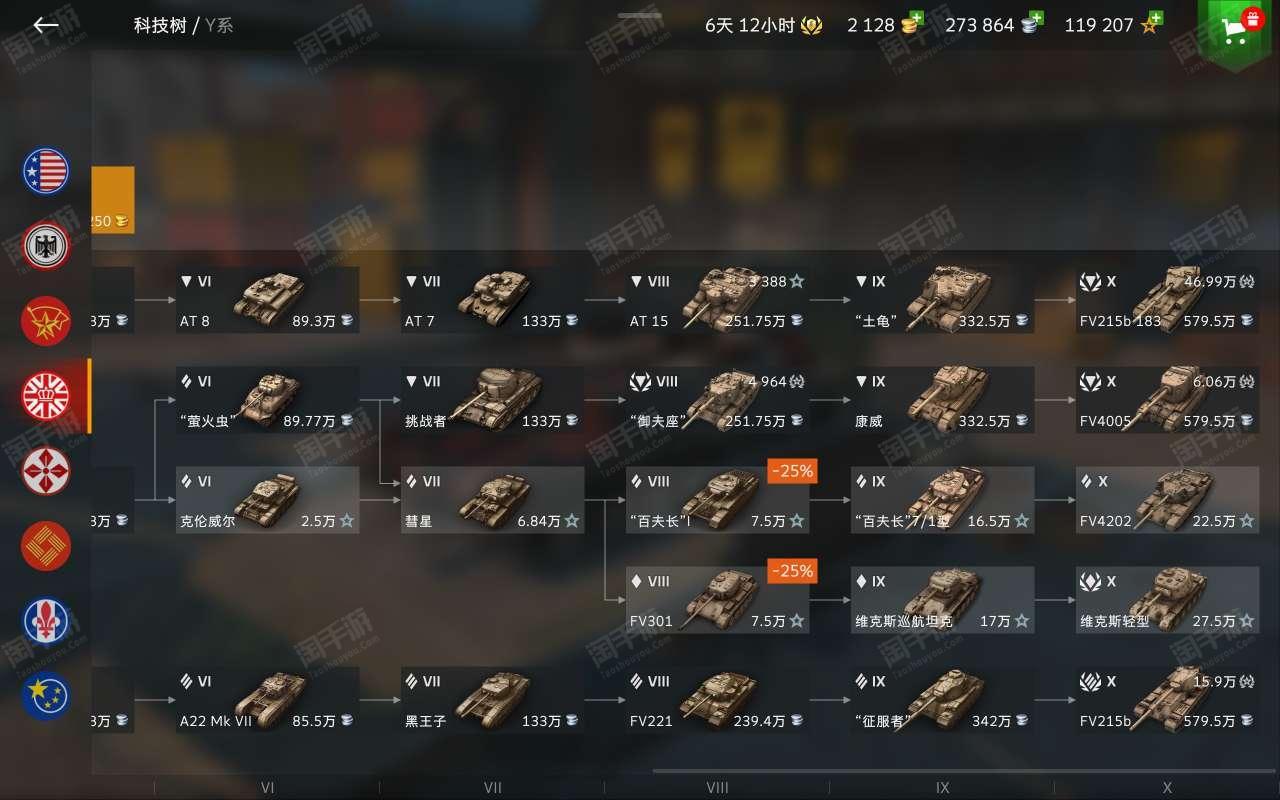Select the 彗星 tier VII tank card
The height and width of the screenshot is (800, 1280).
coord(493,500)
